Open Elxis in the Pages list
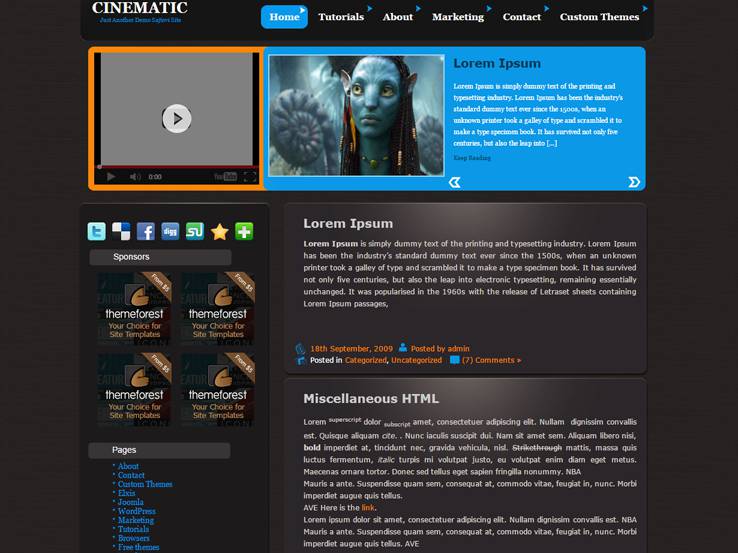The height and width of the screenshot is (553, 738). click(127, 493)
